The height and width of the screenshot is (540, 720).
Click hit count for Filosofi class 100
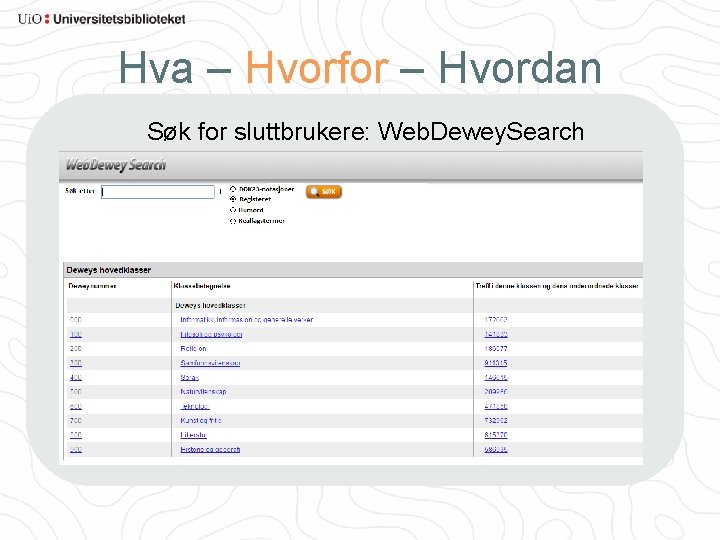pyautogui.click(x=496, y=334)
